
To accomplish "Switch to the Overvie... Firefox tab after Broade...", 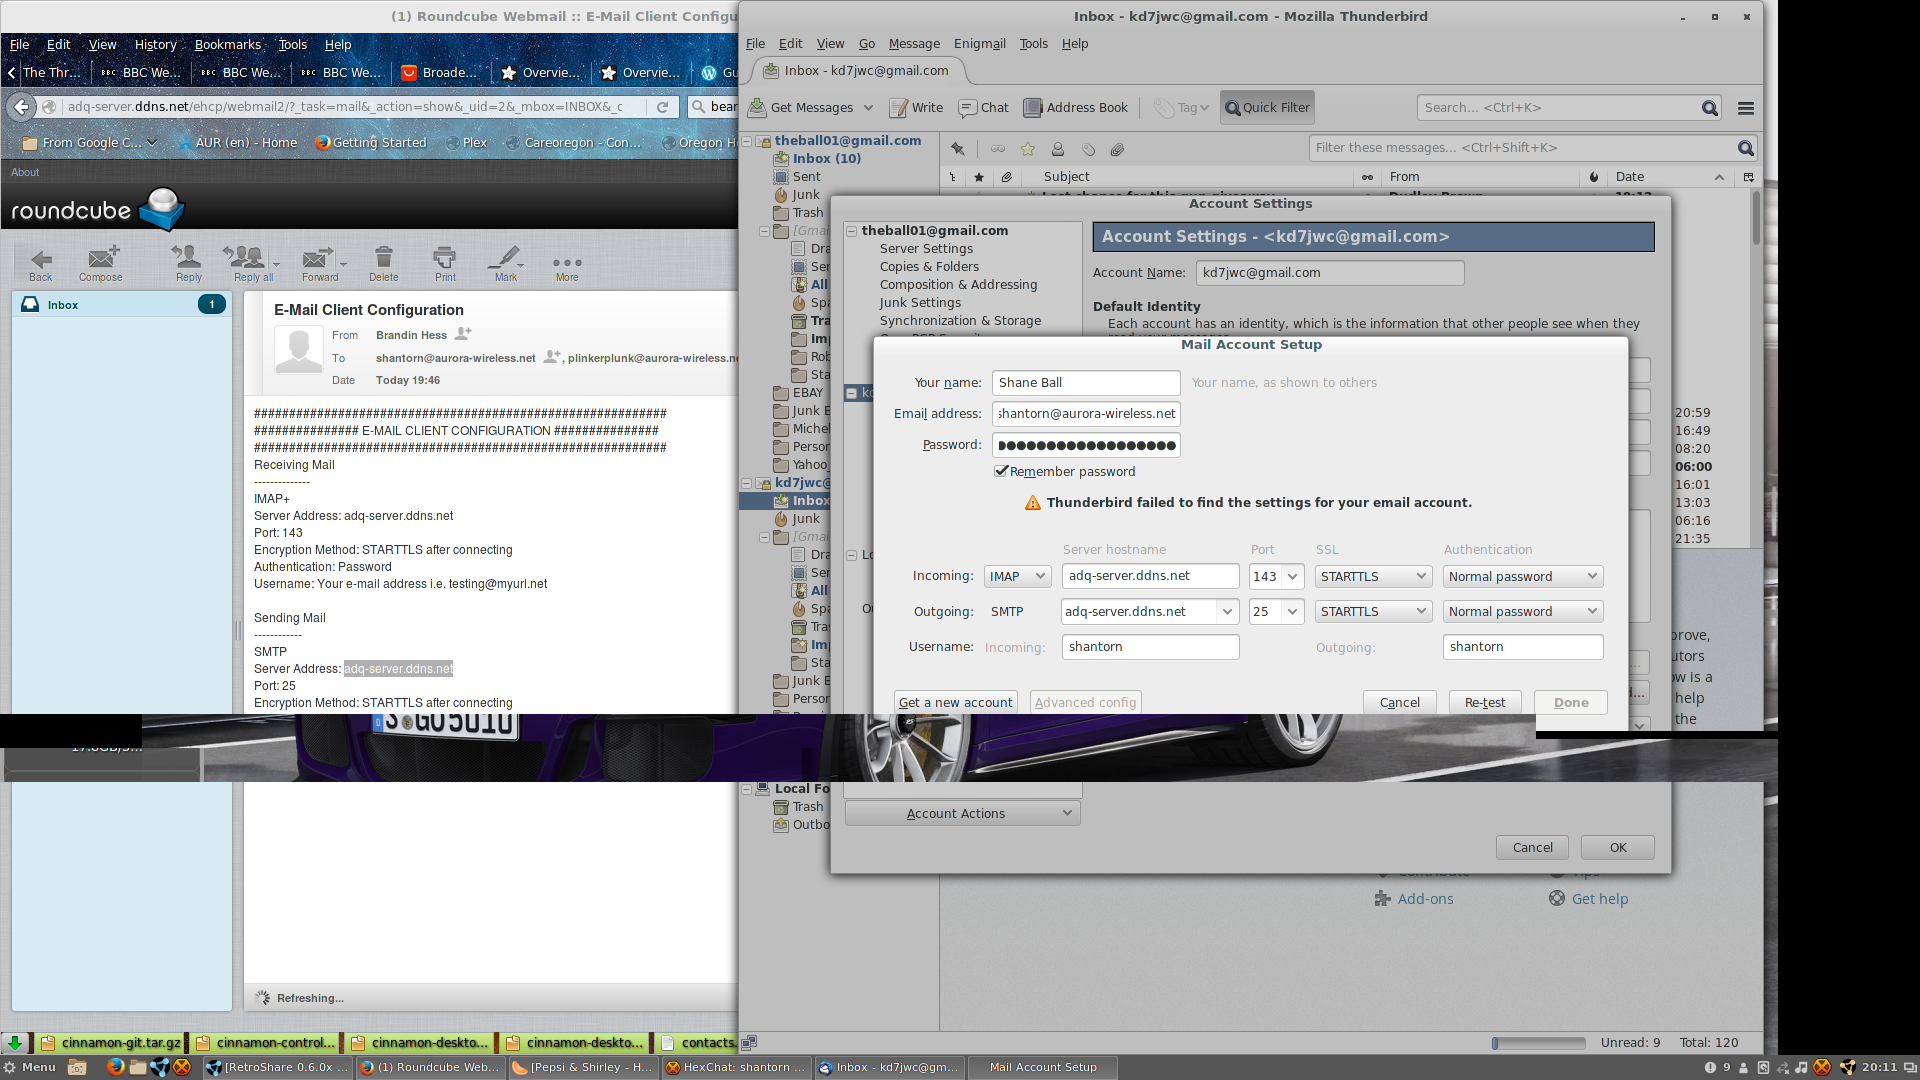I will [x=541, y=73].
